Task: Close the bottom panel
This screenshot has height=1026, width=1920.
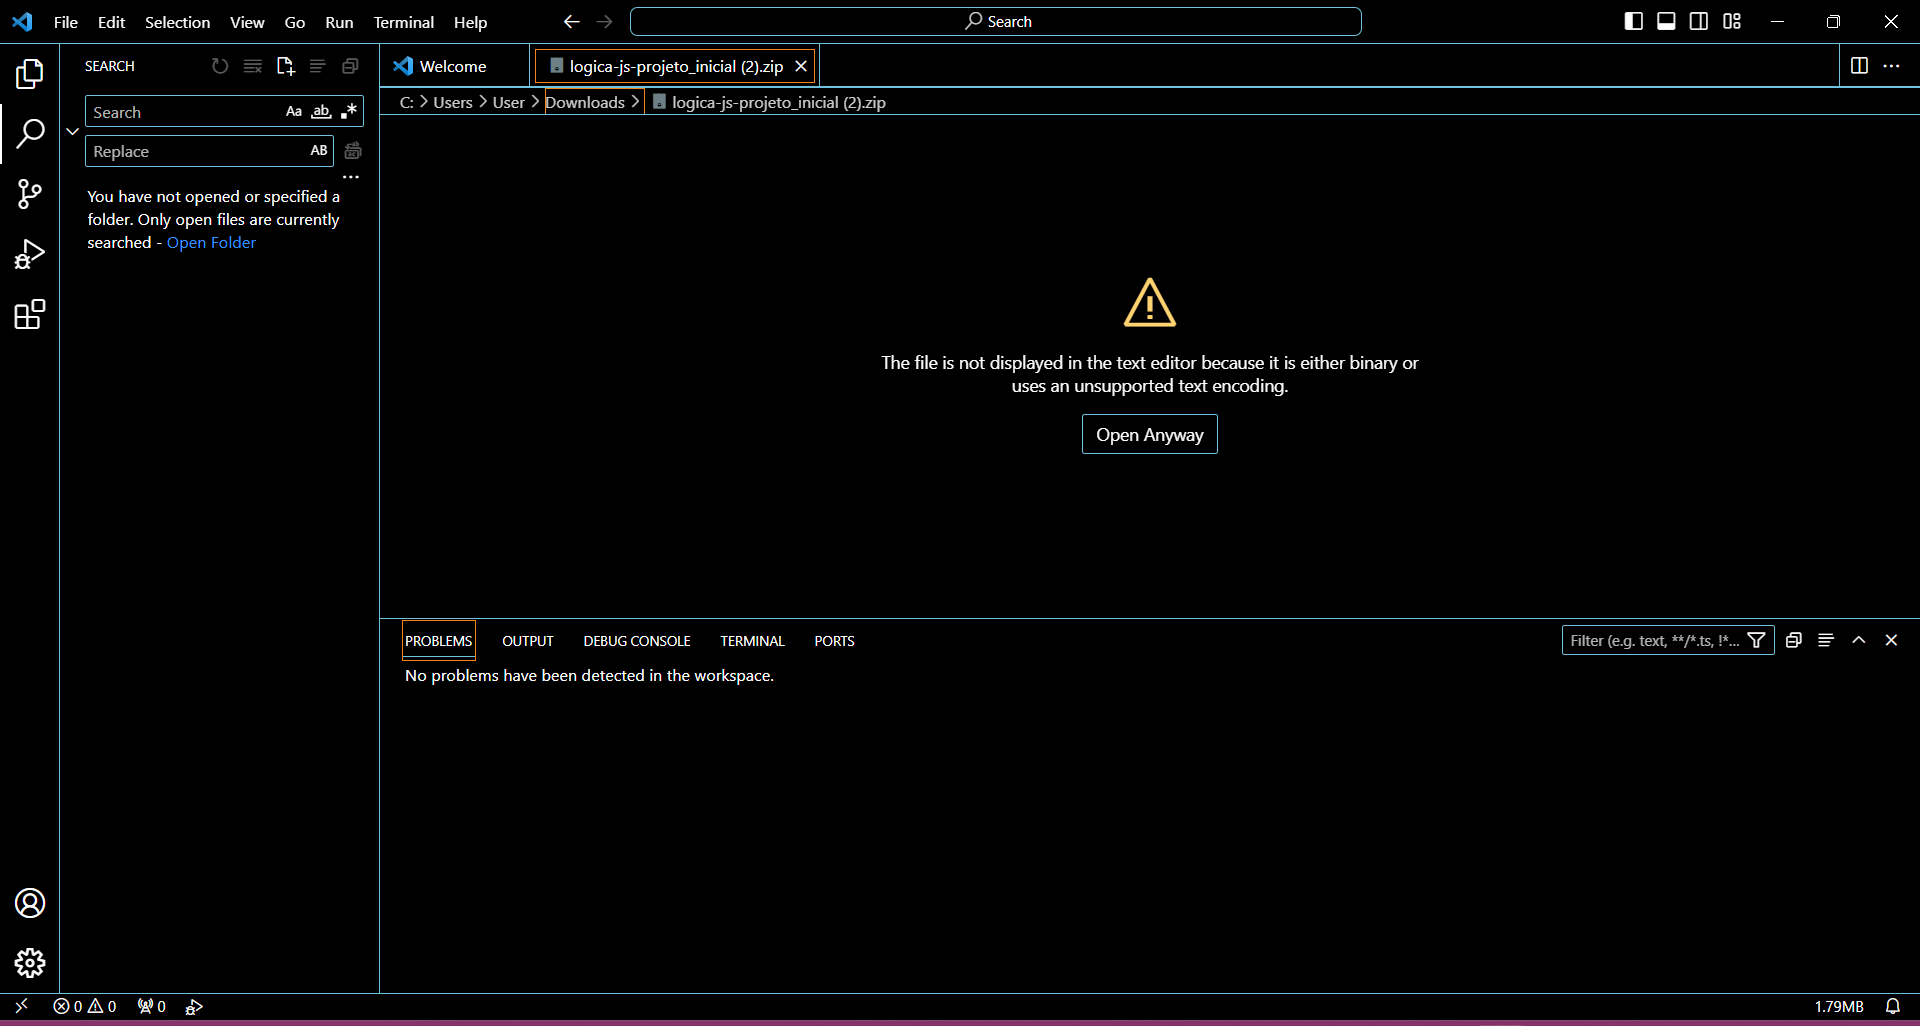Action: click(x=1891, y=640)
